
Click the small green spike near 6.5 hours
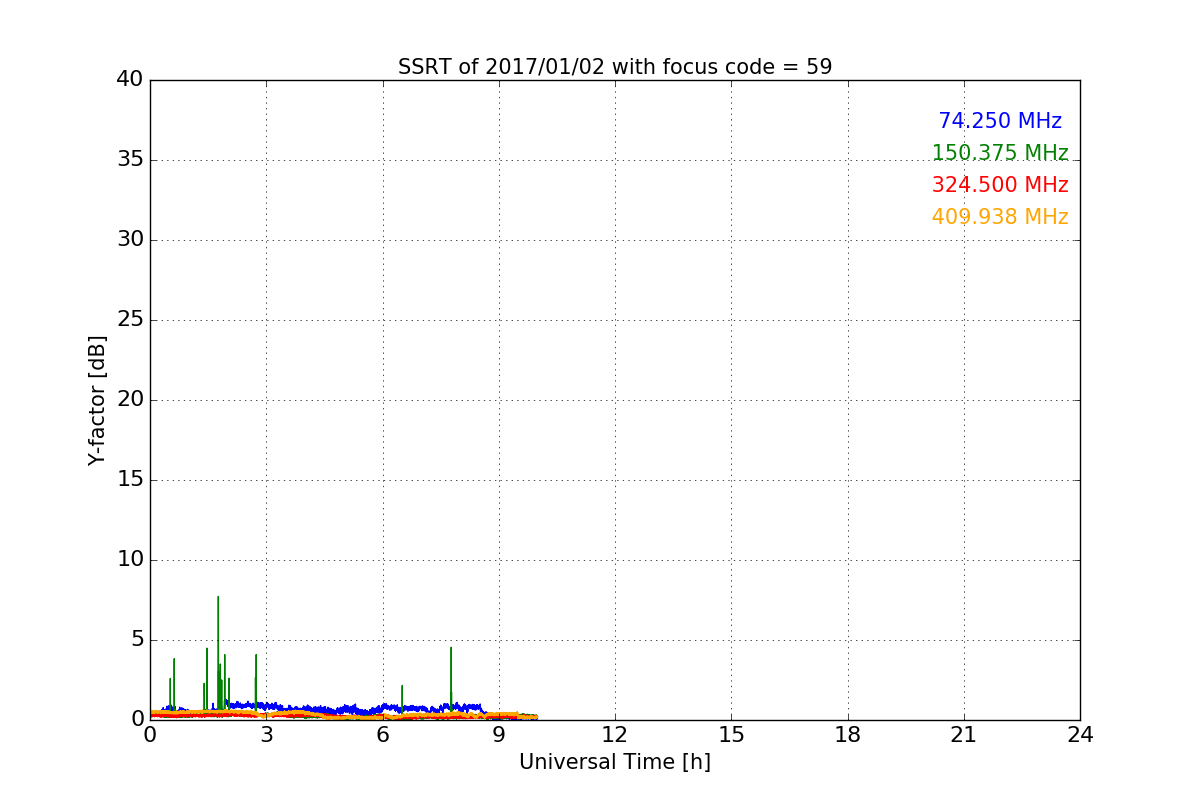point(402,697)
